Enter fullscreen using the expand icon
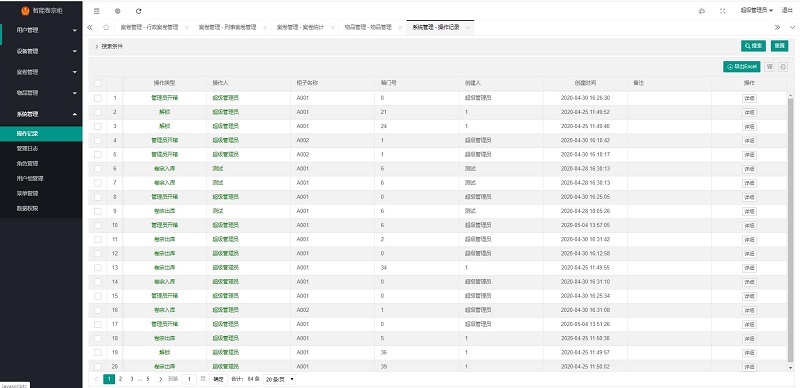800x388 pixels. pos(722,11)
